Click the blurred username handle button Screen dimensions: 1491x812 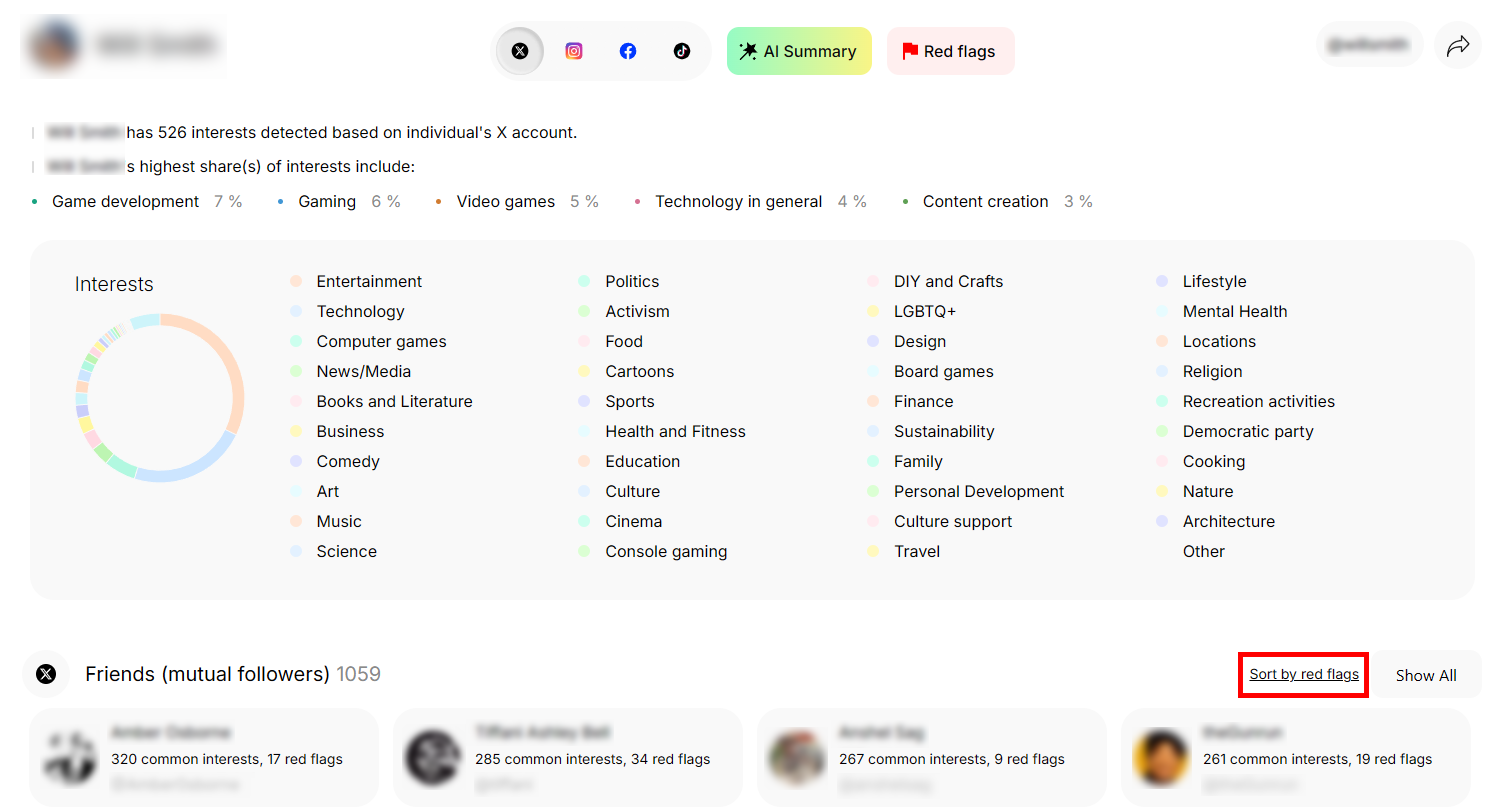(x=1369, y=45)
